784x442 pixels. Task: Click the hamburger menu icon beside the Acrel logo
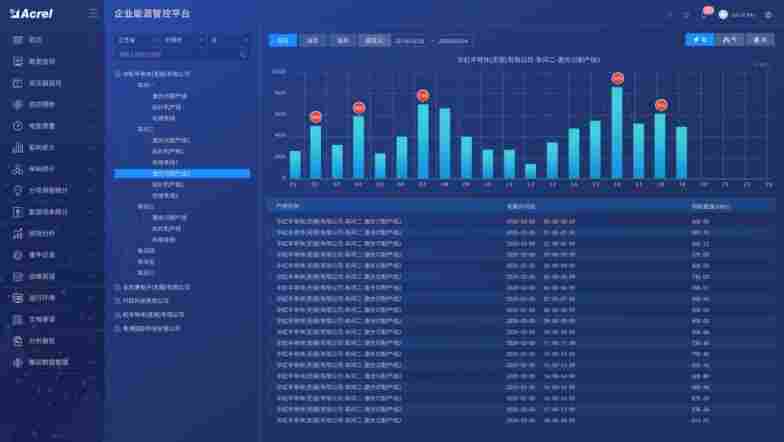(93, 14)
